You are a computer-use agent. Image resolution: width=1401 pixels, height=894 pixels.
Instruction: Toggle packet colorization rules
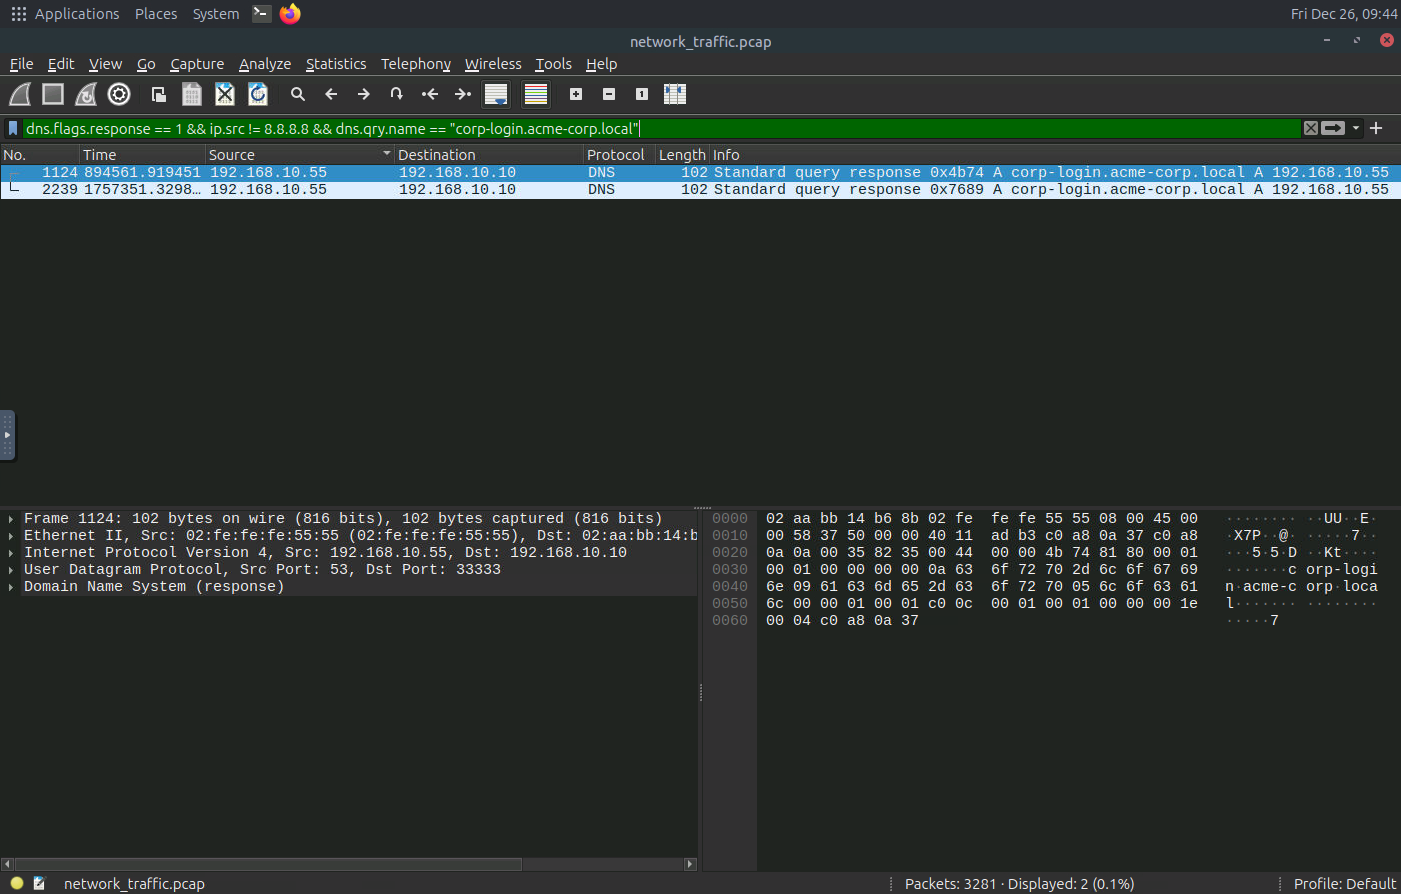(x=536, y=94)
